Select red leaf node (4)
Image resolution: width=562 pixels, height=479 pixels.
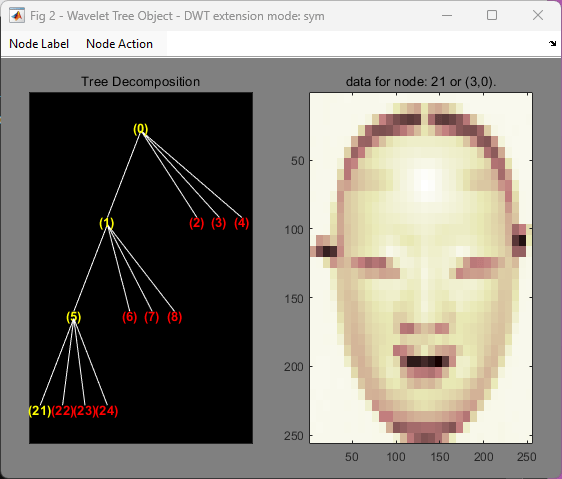[x=242, y=223]
